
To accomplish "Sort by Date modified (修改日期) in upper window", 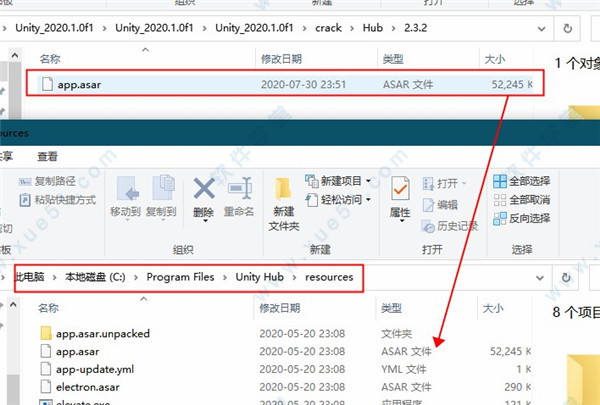I will 281,59.
